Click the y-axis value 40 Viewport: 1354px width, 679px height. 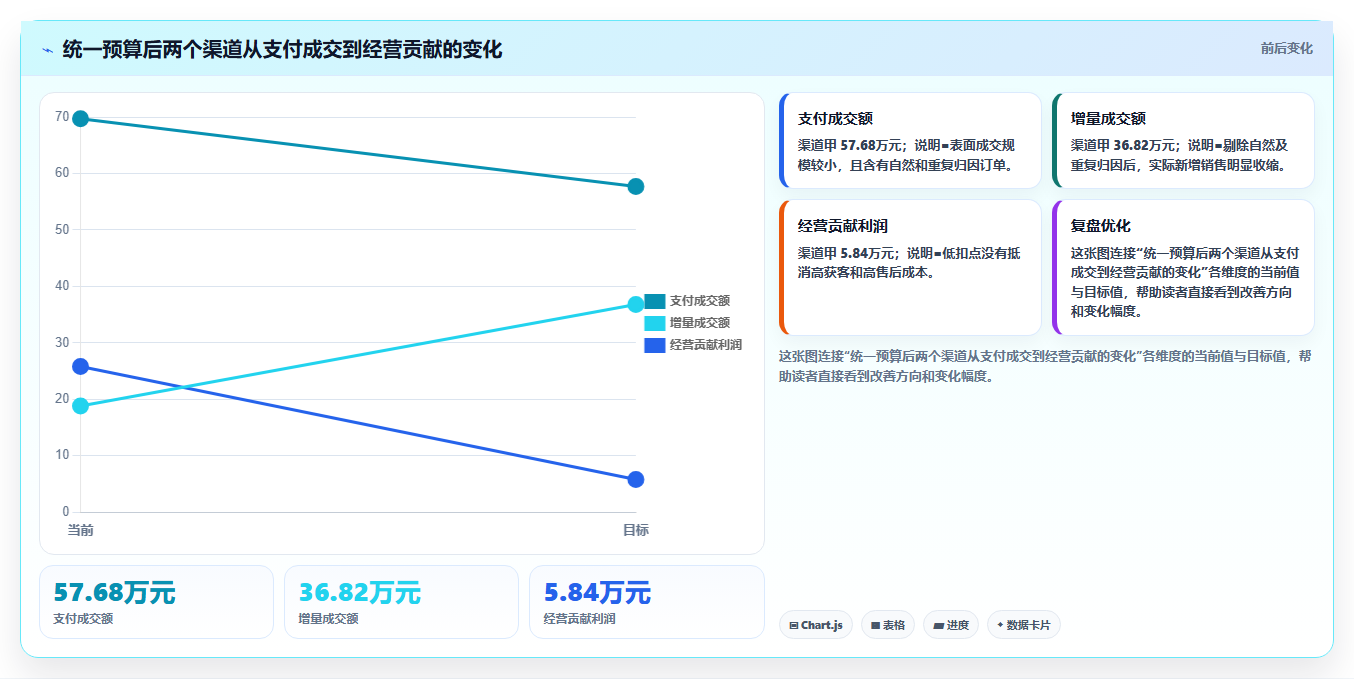62,286
